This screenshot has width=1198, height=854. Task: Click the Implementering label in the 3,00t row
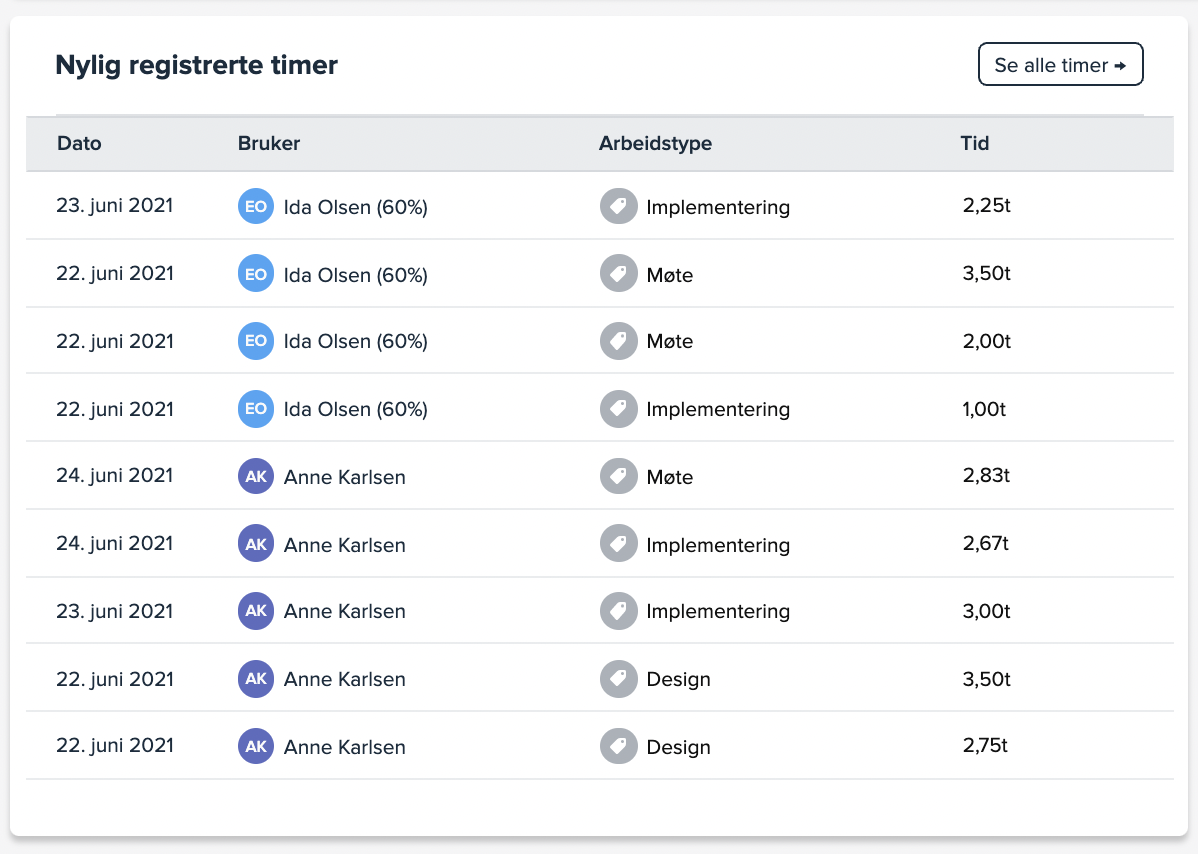click(x=717, y=611)
